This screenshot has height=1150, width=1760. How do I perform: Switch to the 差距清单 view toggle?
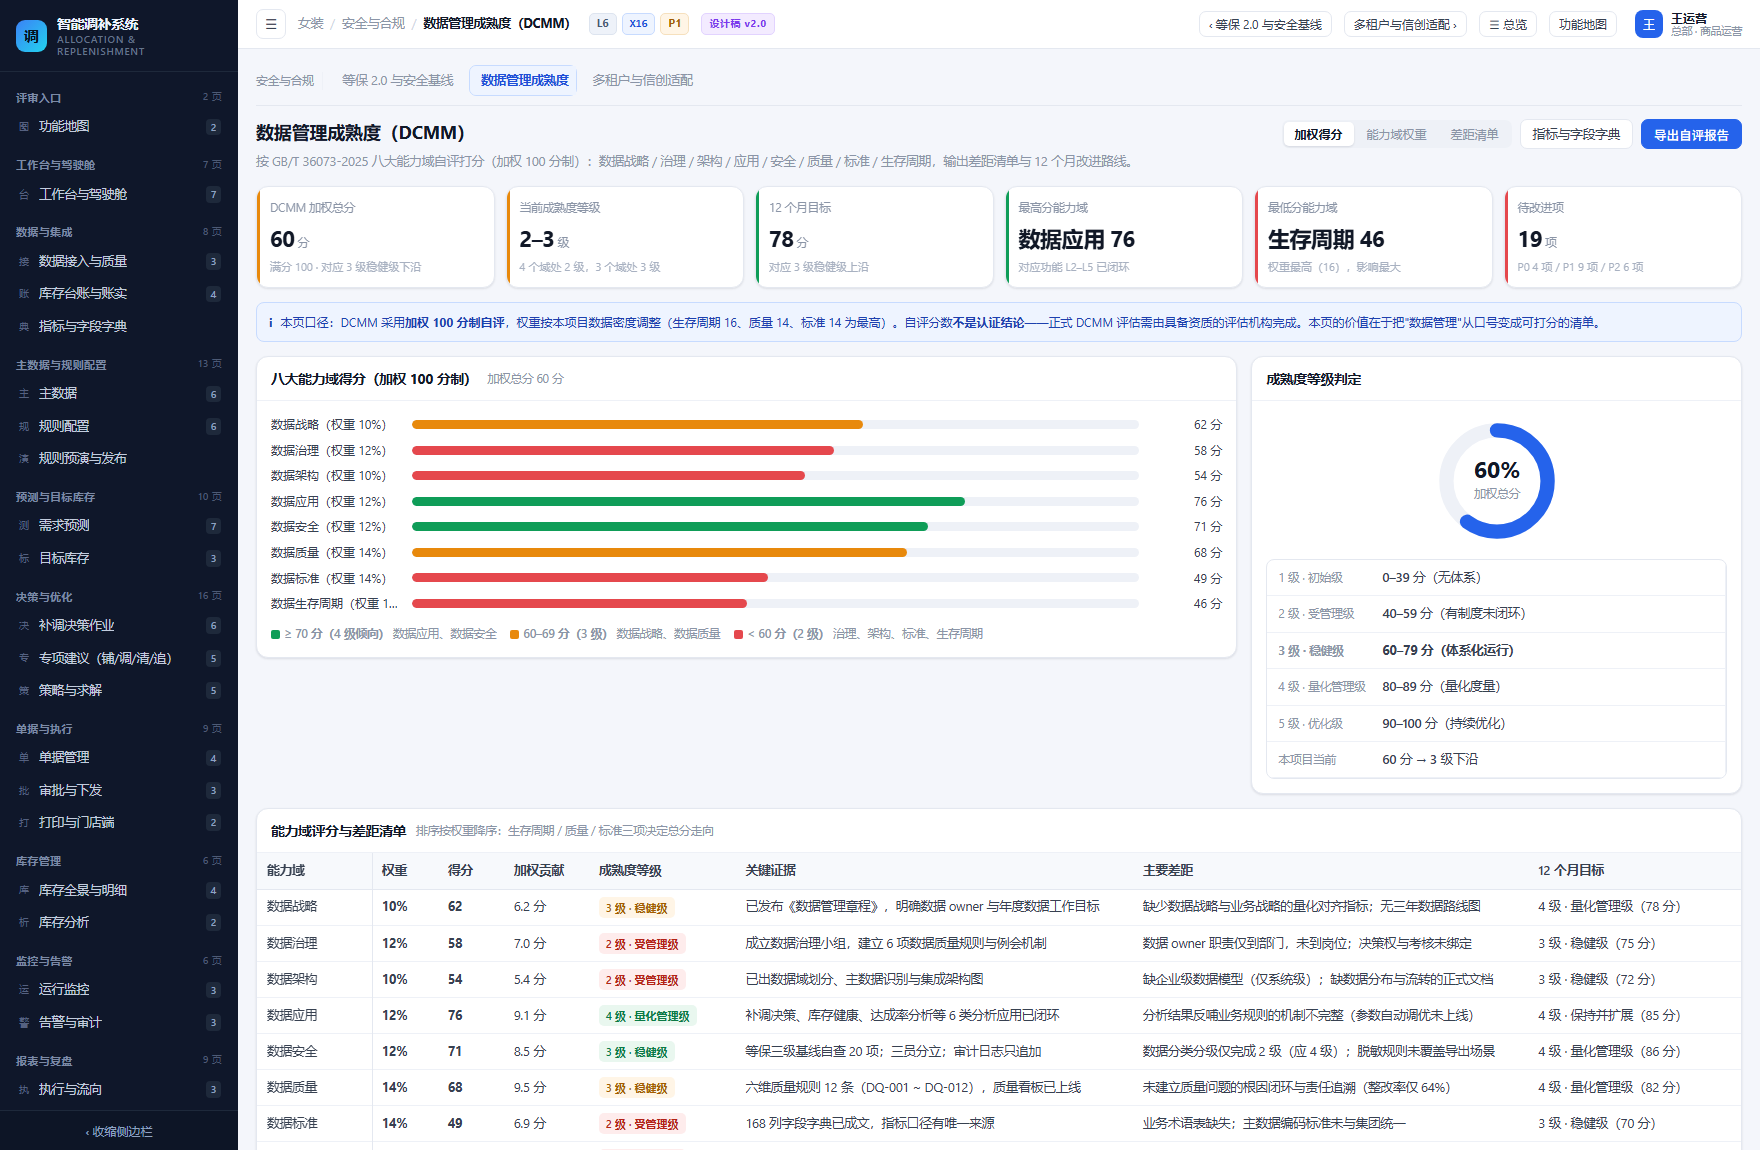click(x=1474, y=134)
